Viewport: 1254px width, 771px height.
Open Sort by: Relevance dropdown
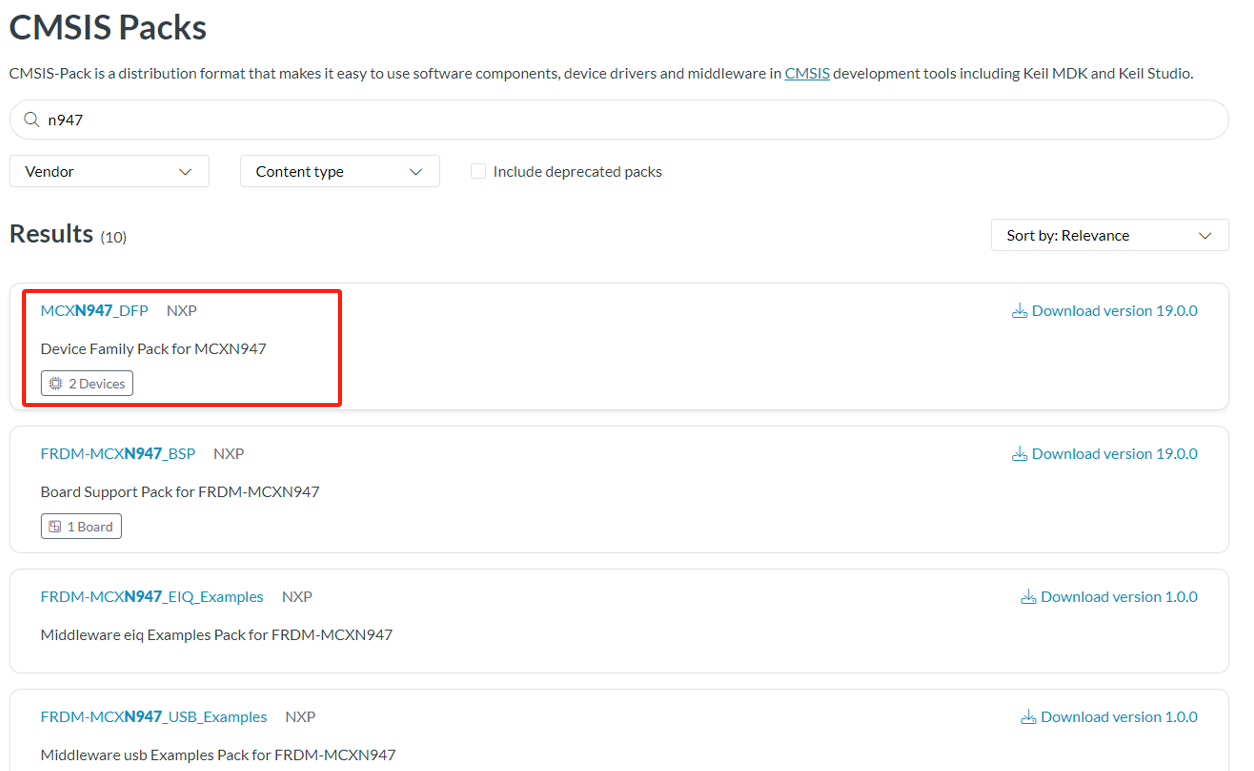1110,235
